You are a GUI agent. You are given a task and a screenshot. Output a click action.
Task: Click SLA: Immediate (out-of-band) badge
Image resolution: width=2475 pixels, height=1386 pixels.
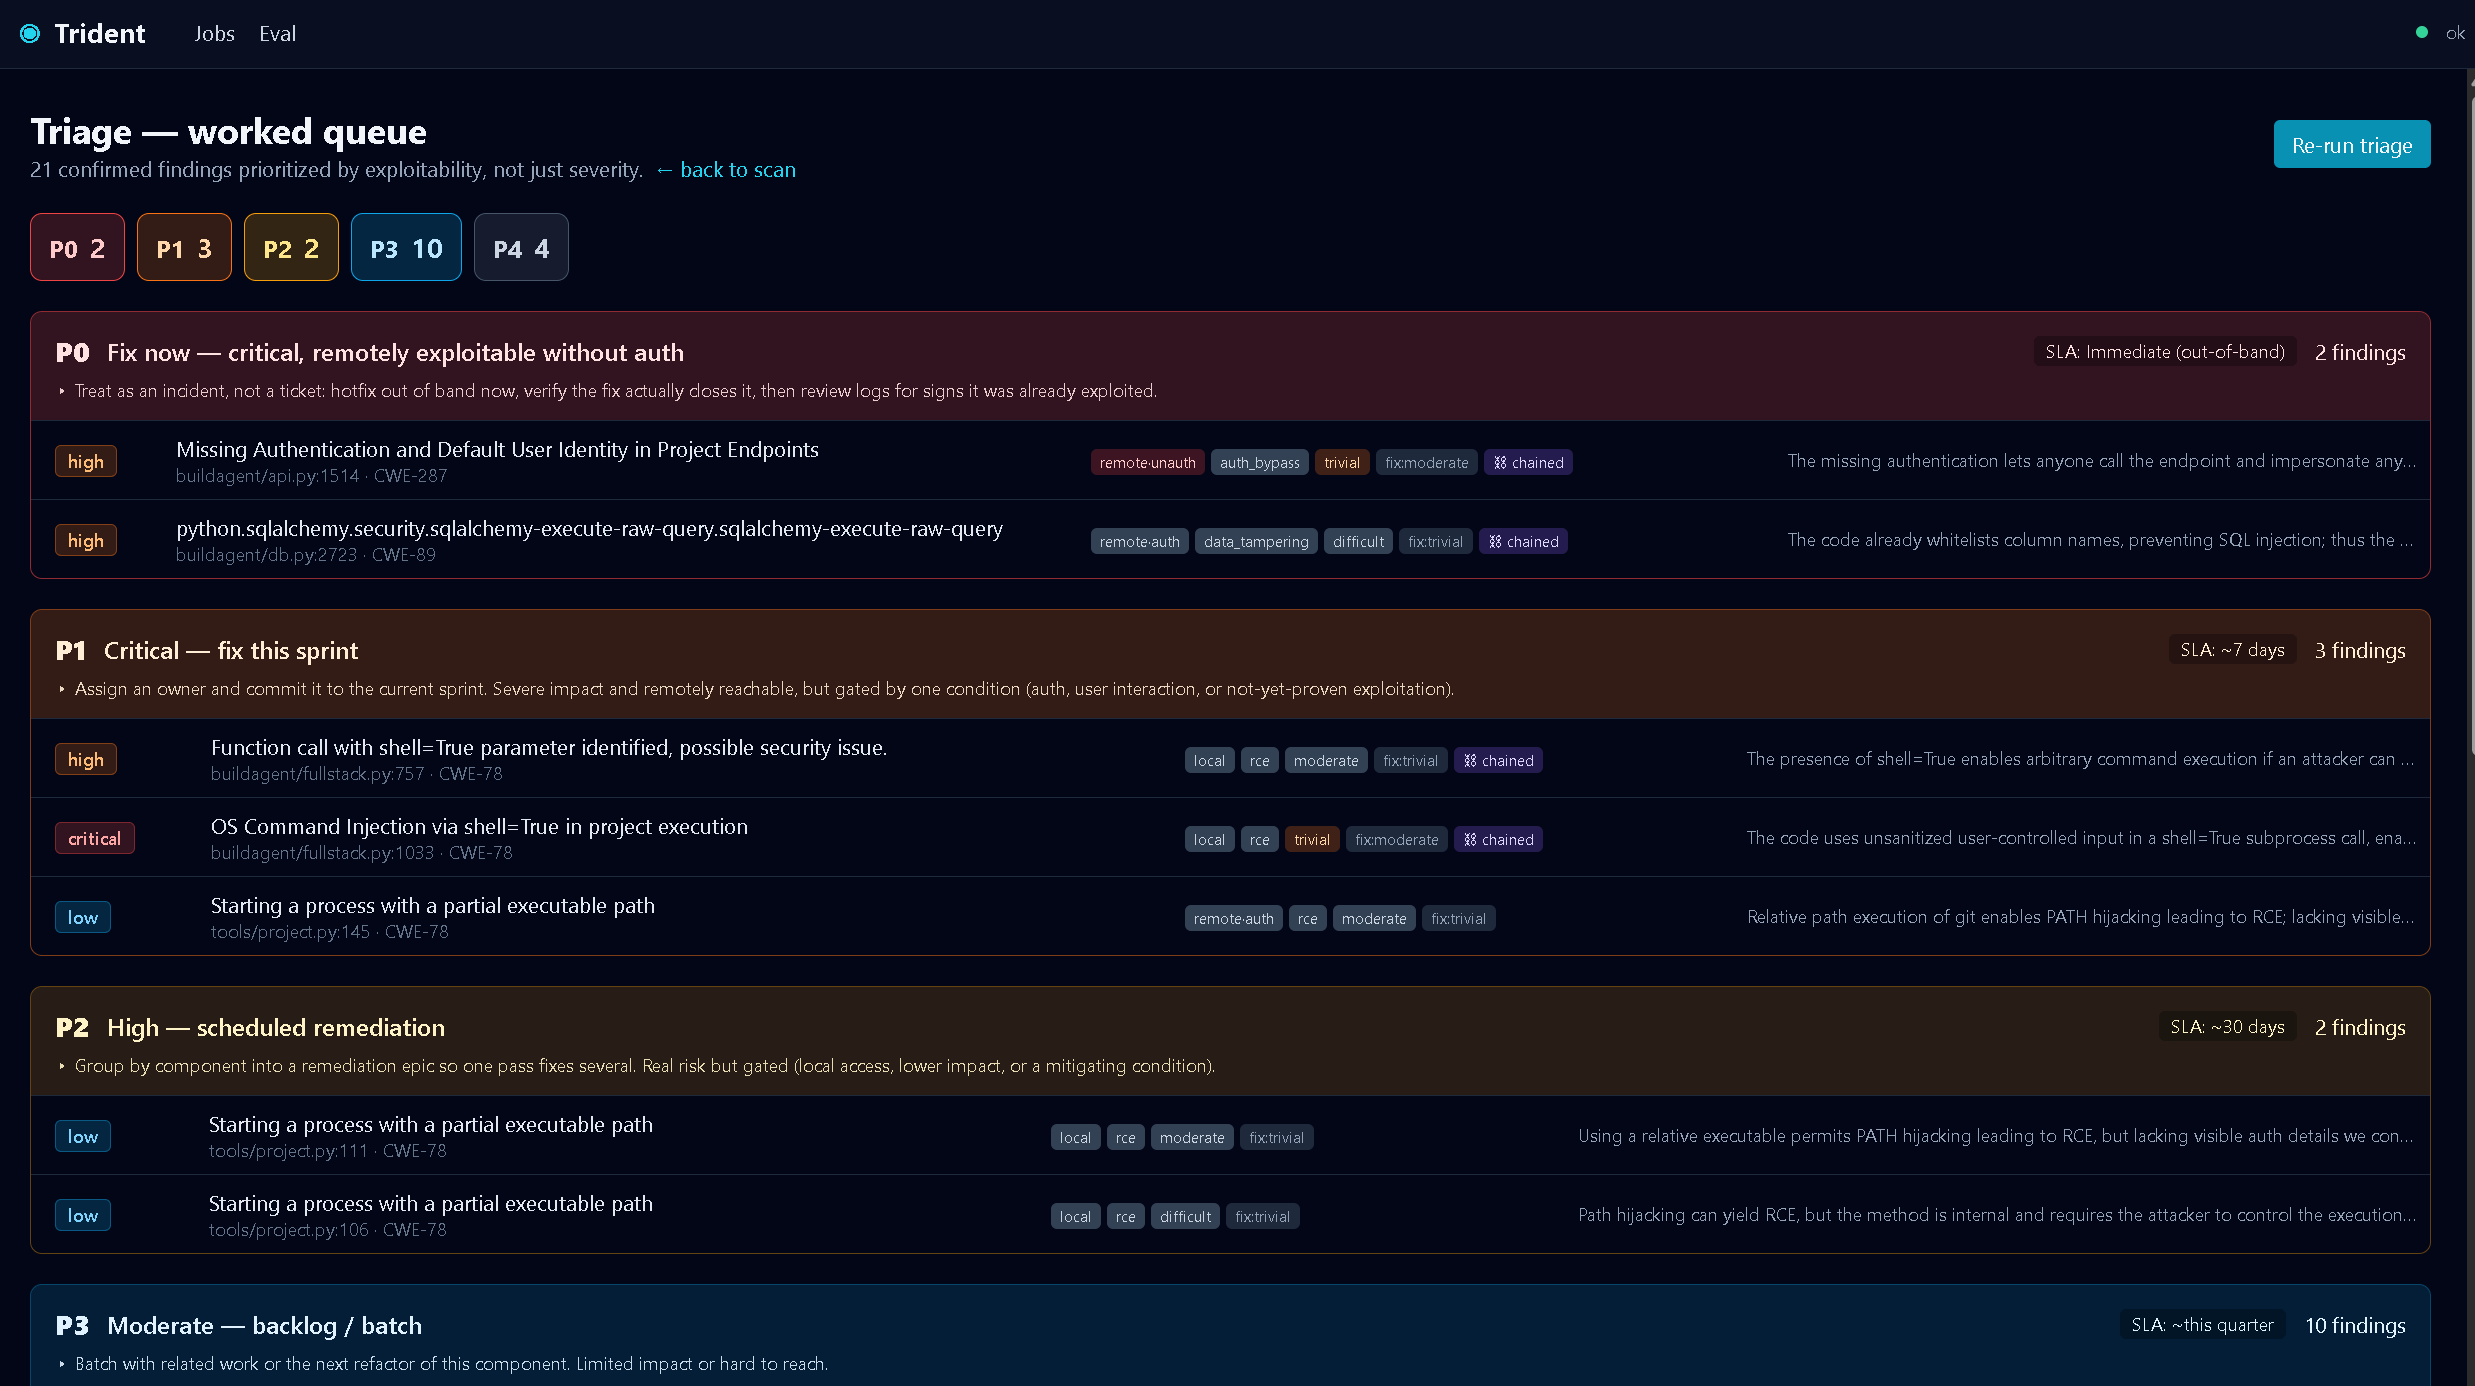[x=2164, y=352]
